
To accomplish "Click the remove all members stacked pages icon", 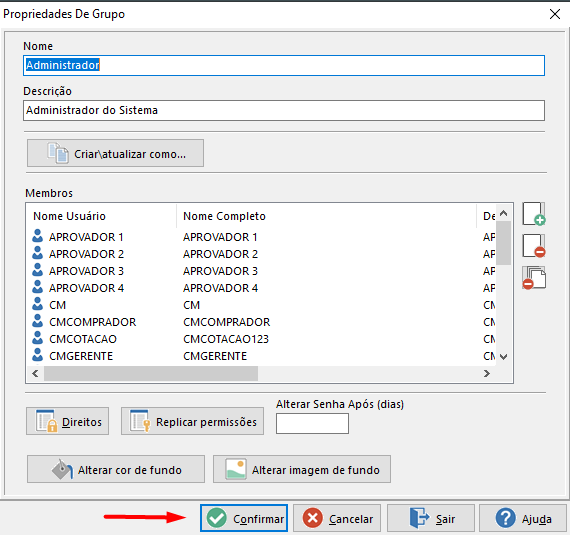I will click(534, 278).
